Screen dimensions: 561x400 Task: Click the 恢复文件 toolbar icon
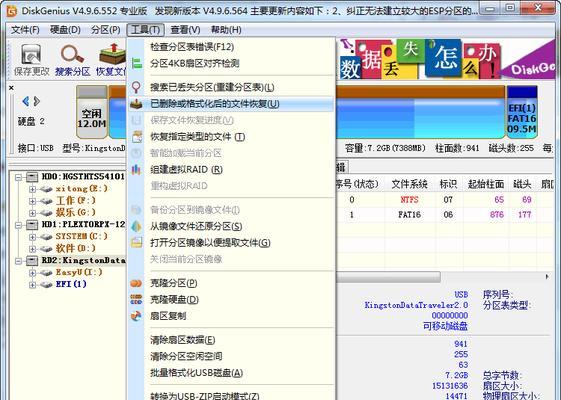point(112,59)
